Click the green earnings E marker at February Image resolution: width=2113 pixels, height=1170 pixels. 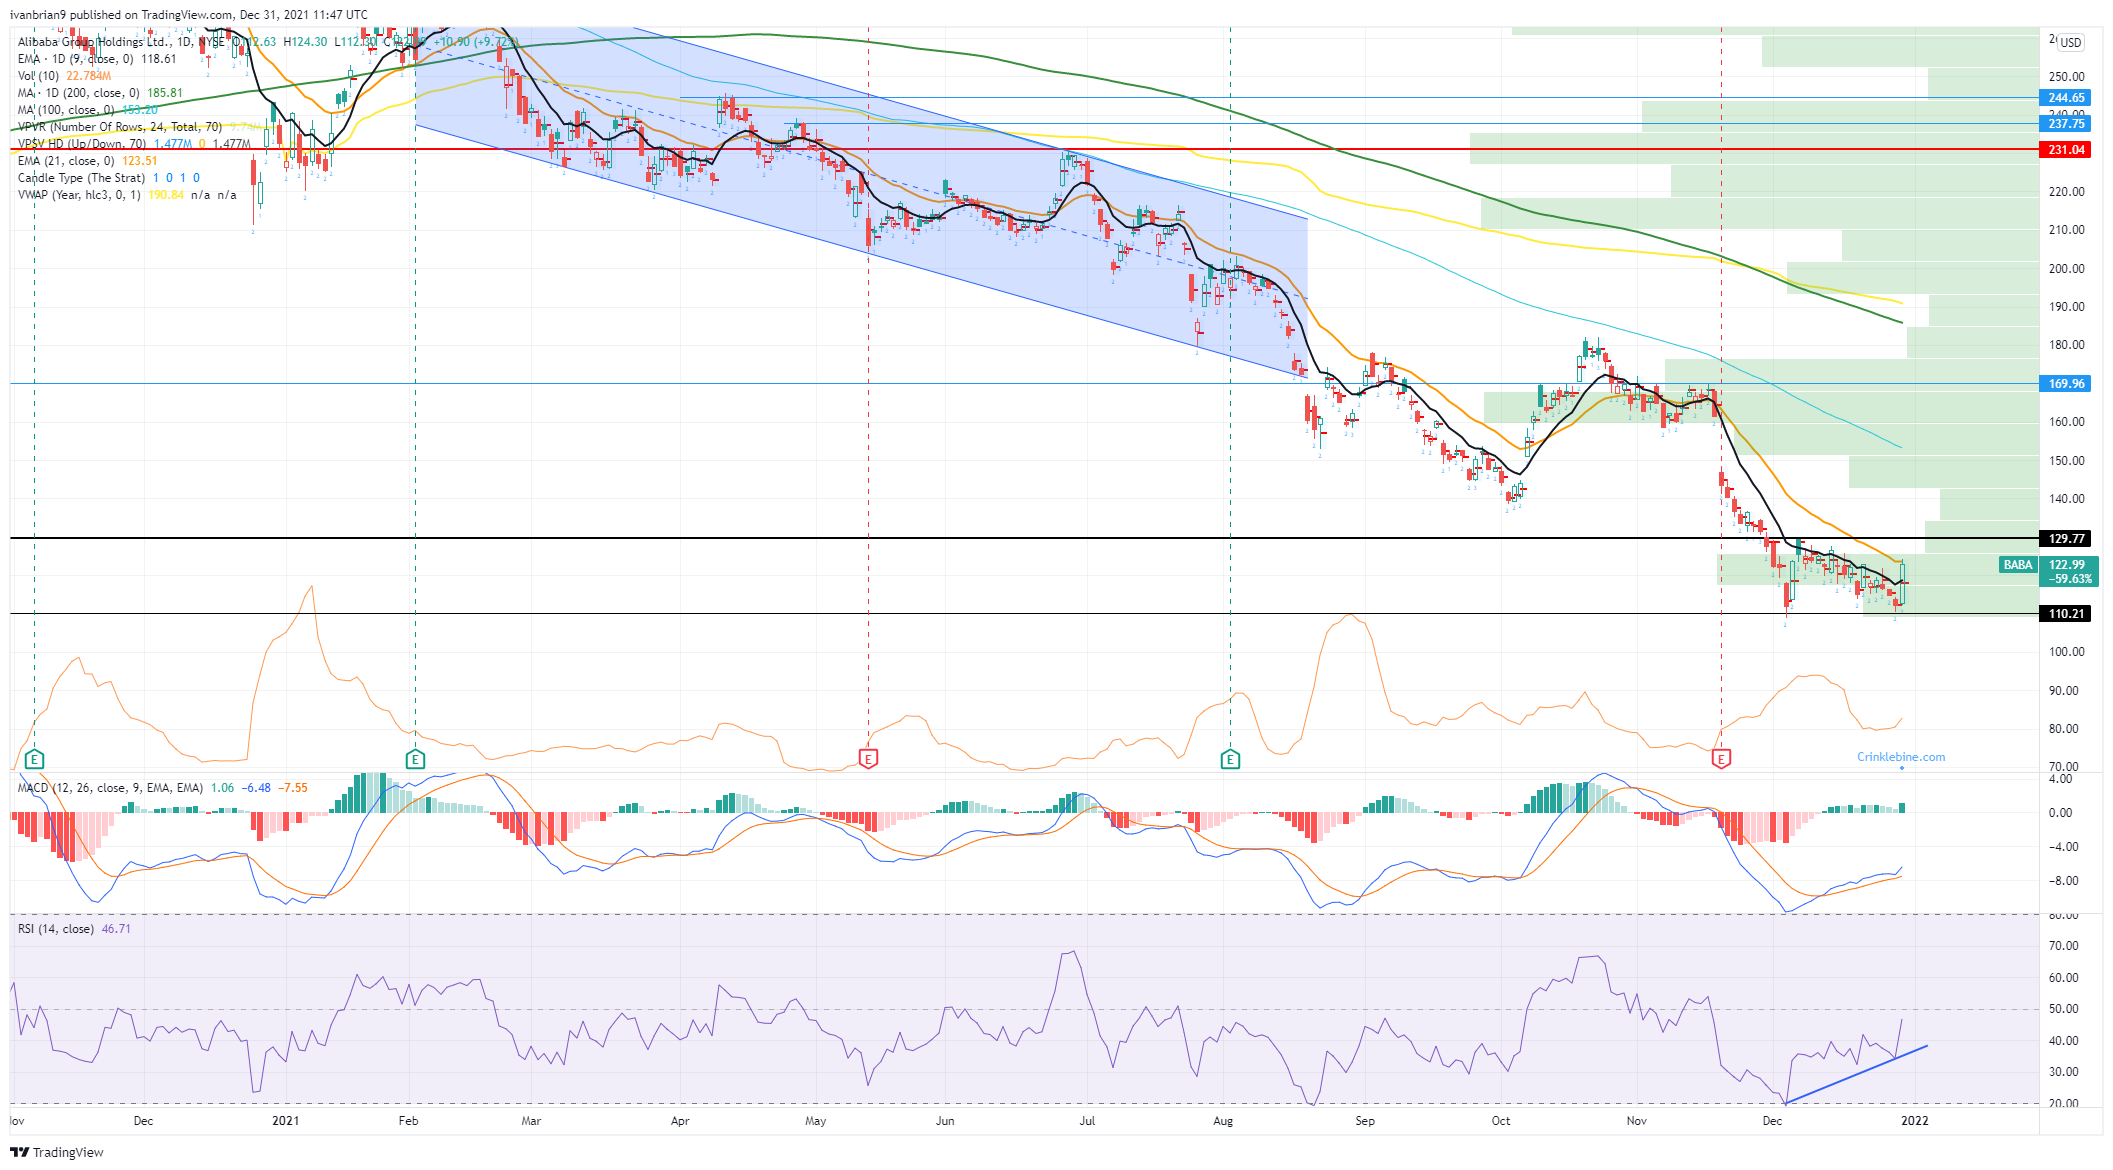(416, 759)
